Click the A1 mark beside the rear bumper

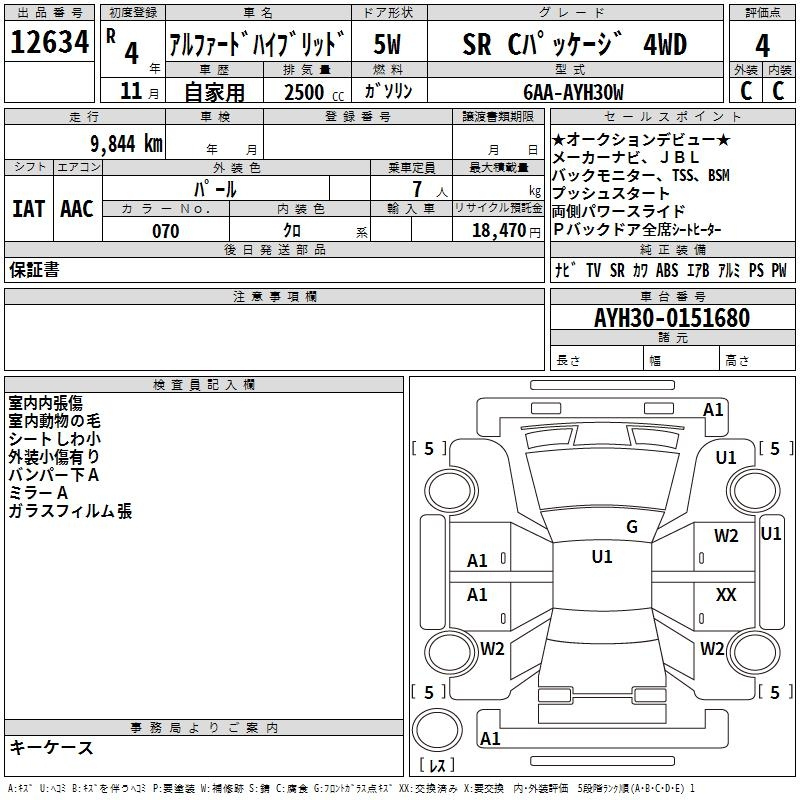(x=490, y=738)
